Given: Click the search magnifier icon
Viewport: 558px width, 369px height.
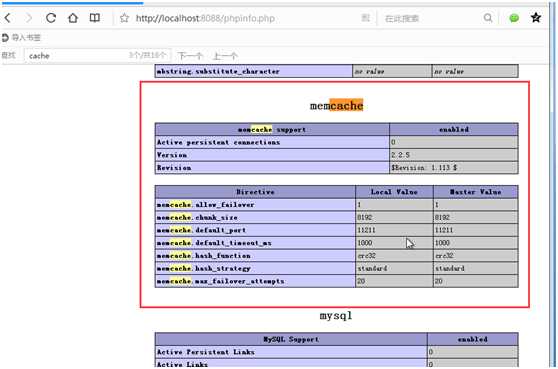Looking at the screenshot, I should coord(488,18).
